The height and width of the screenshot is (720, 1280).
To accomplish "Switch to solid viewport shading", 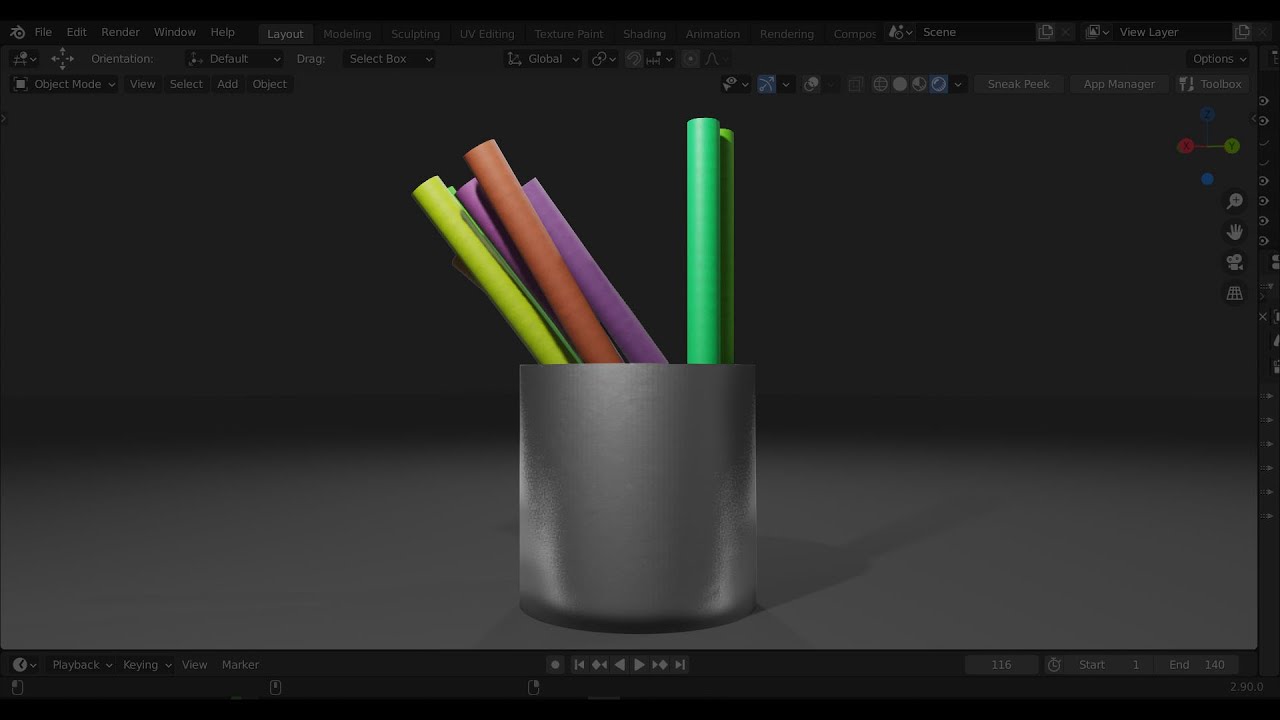I will 900,84.
